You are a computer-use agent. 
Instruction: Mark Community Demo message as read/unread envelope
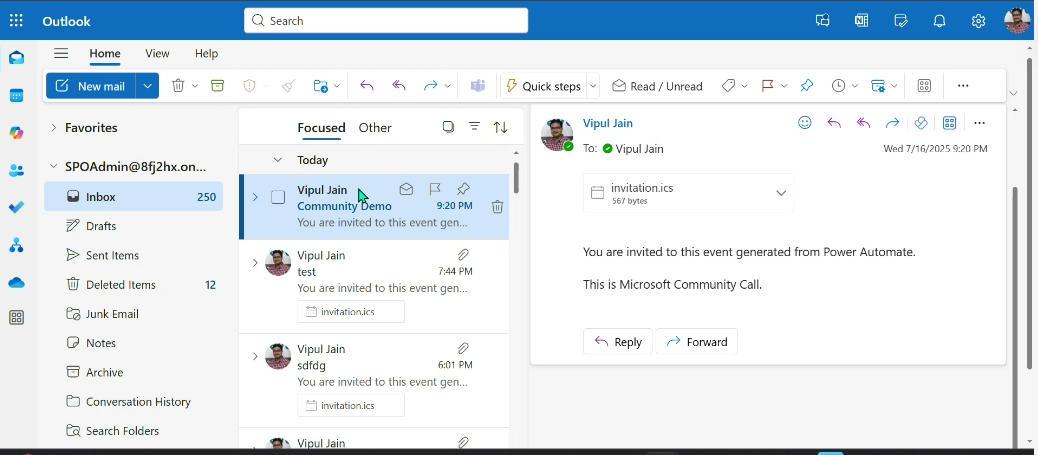(x=406, y=189)
